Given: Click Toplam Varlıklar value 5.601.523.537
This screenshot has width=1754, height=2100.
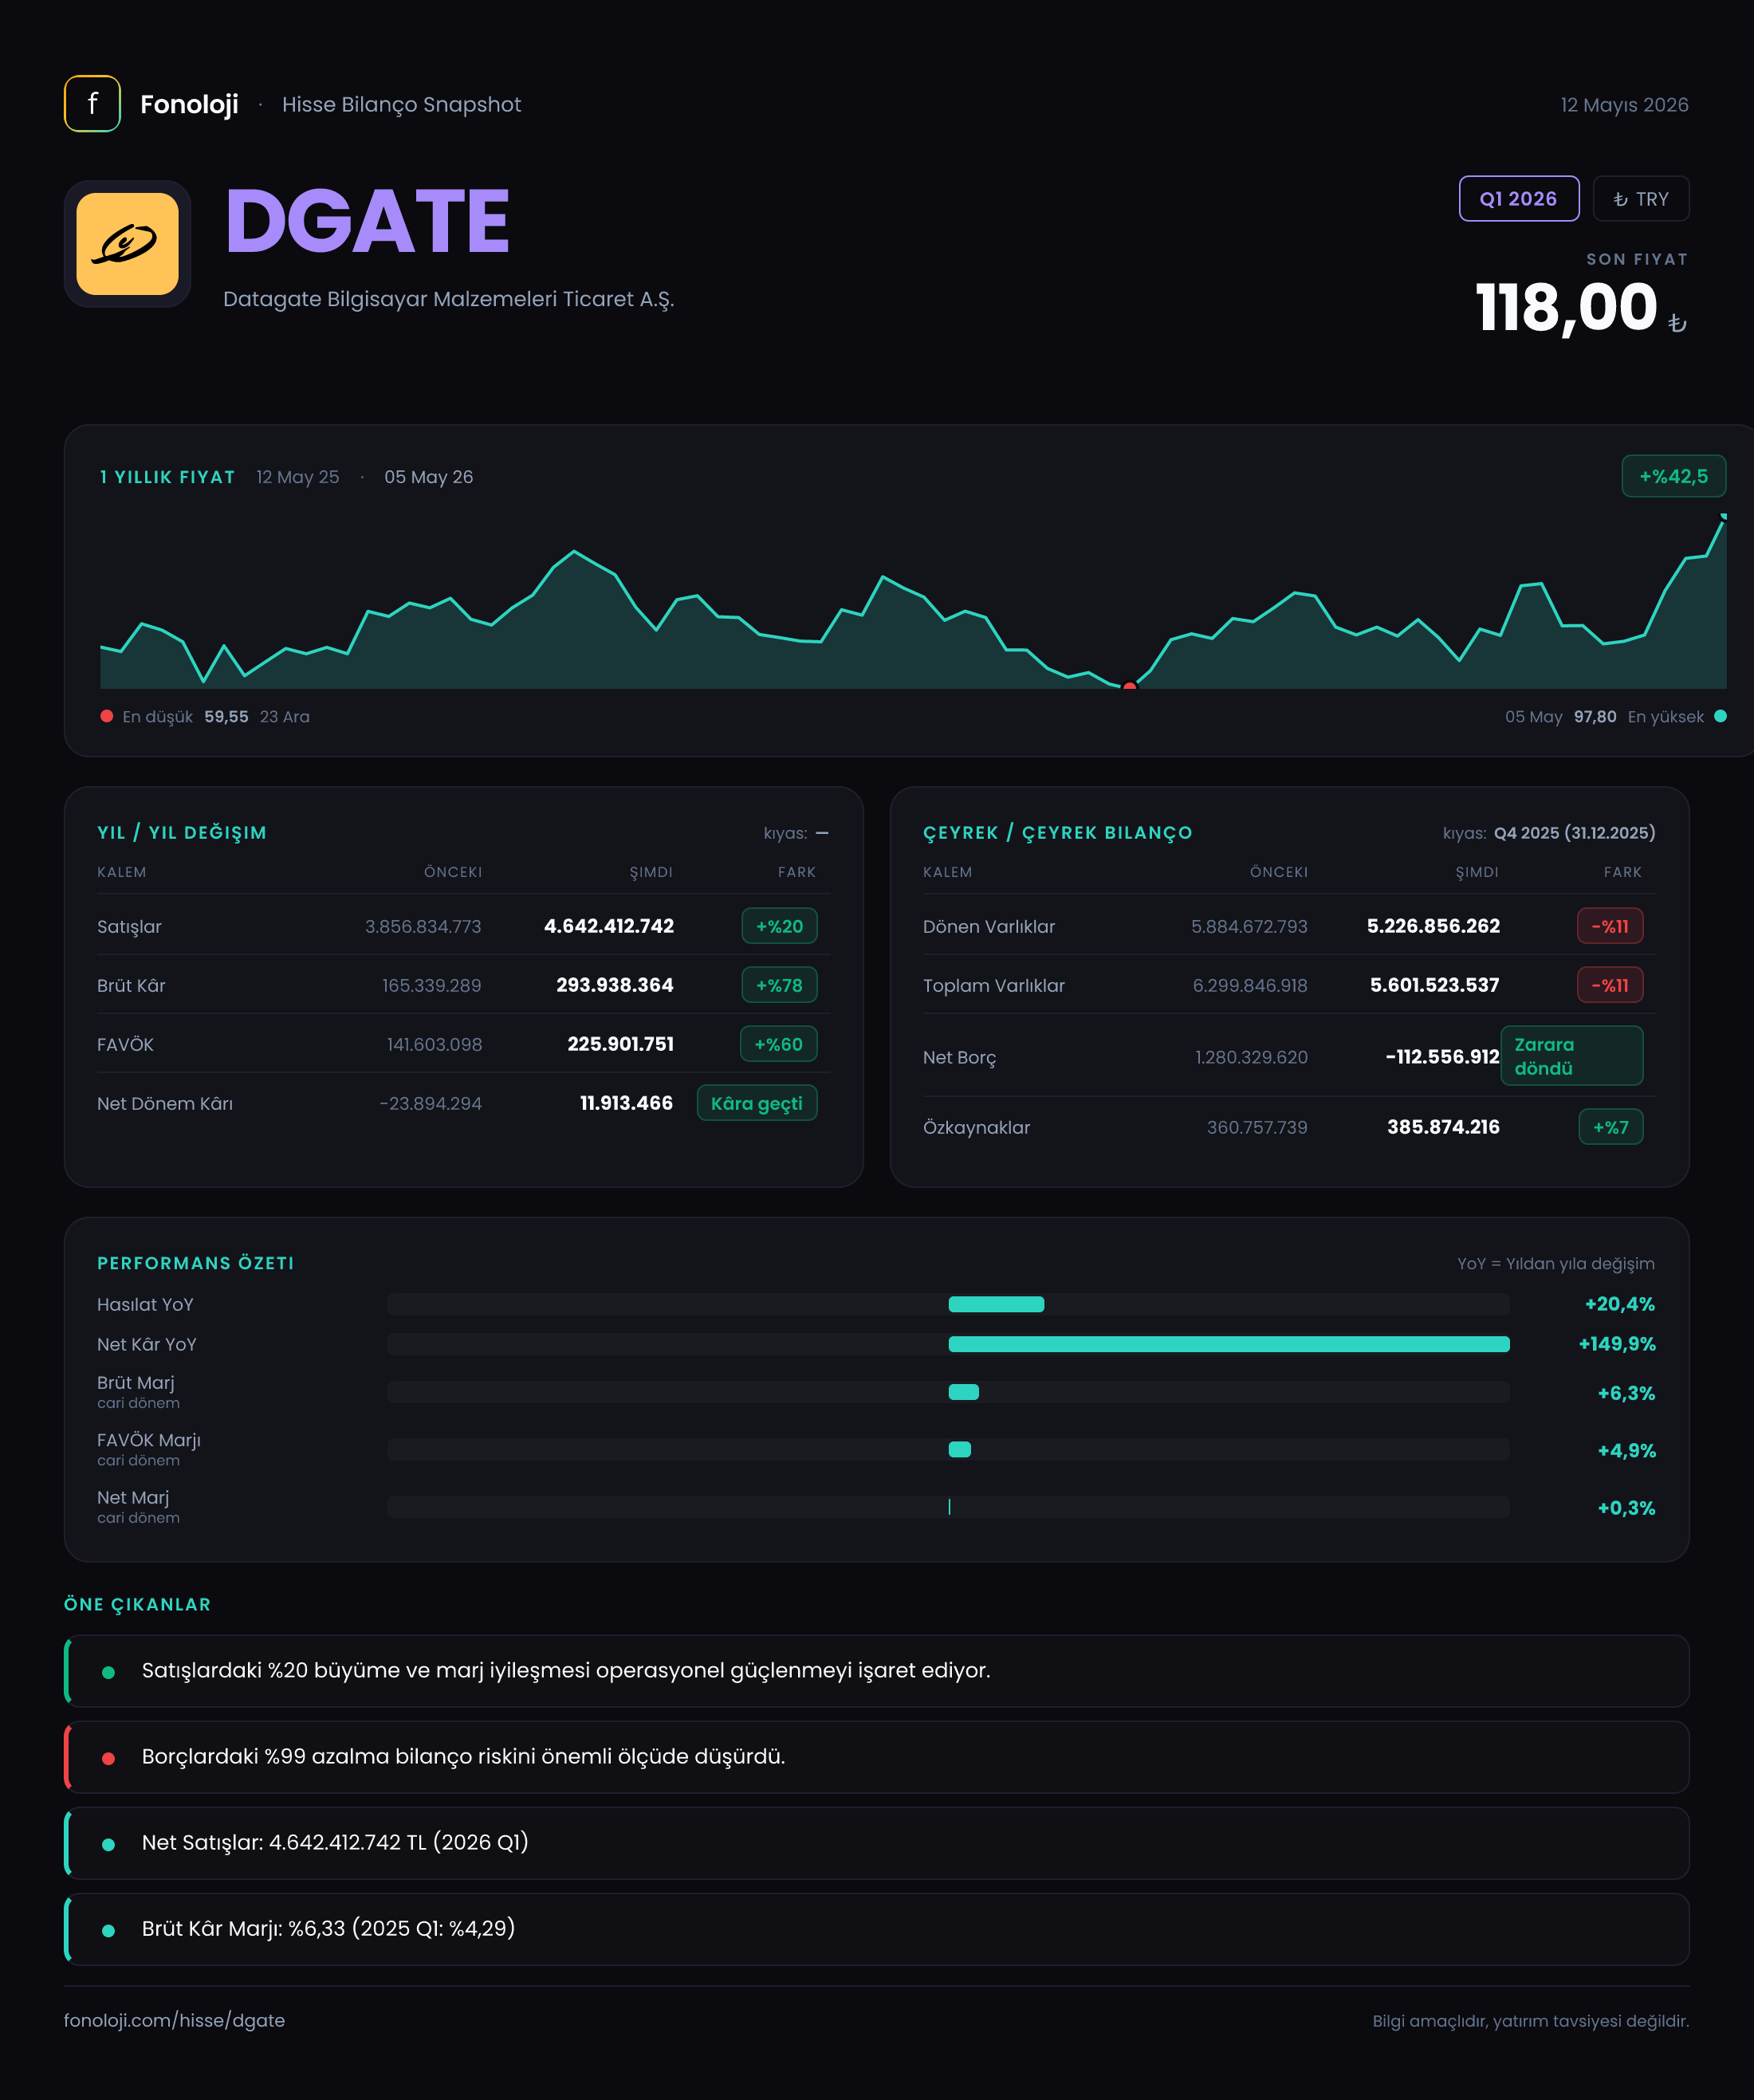Looking at the screenshot, I should [1434, 985].
